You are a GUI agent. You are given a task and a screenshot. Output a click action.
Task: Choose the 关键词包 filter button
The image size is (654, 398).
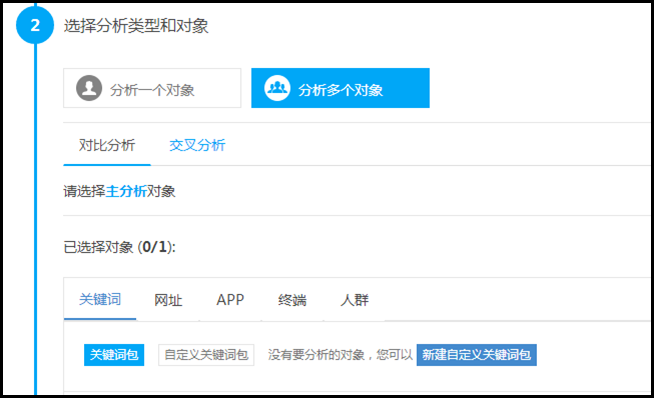tap(114, 355)
